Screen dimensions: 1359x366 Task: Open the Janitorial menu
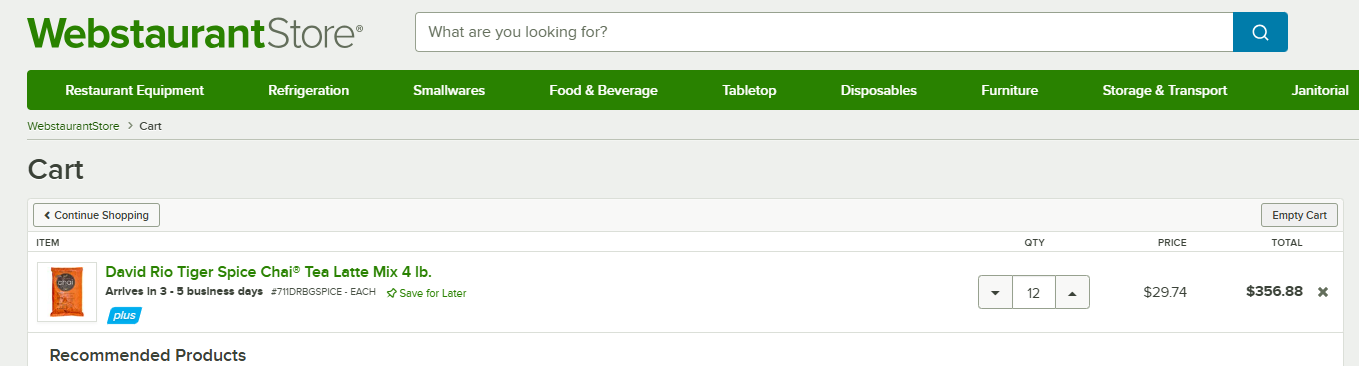coord(1320,90)
